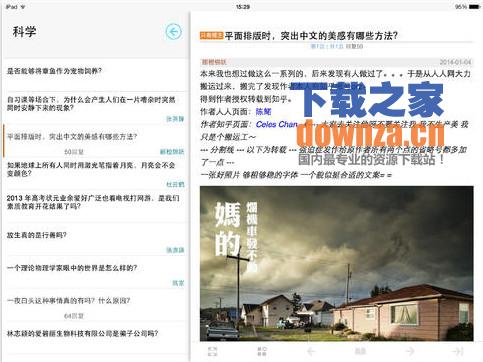Viewport: 483px width, 362px height.
Task: Tap the reply text button in bottom toolbar
Action: [360, 351]
